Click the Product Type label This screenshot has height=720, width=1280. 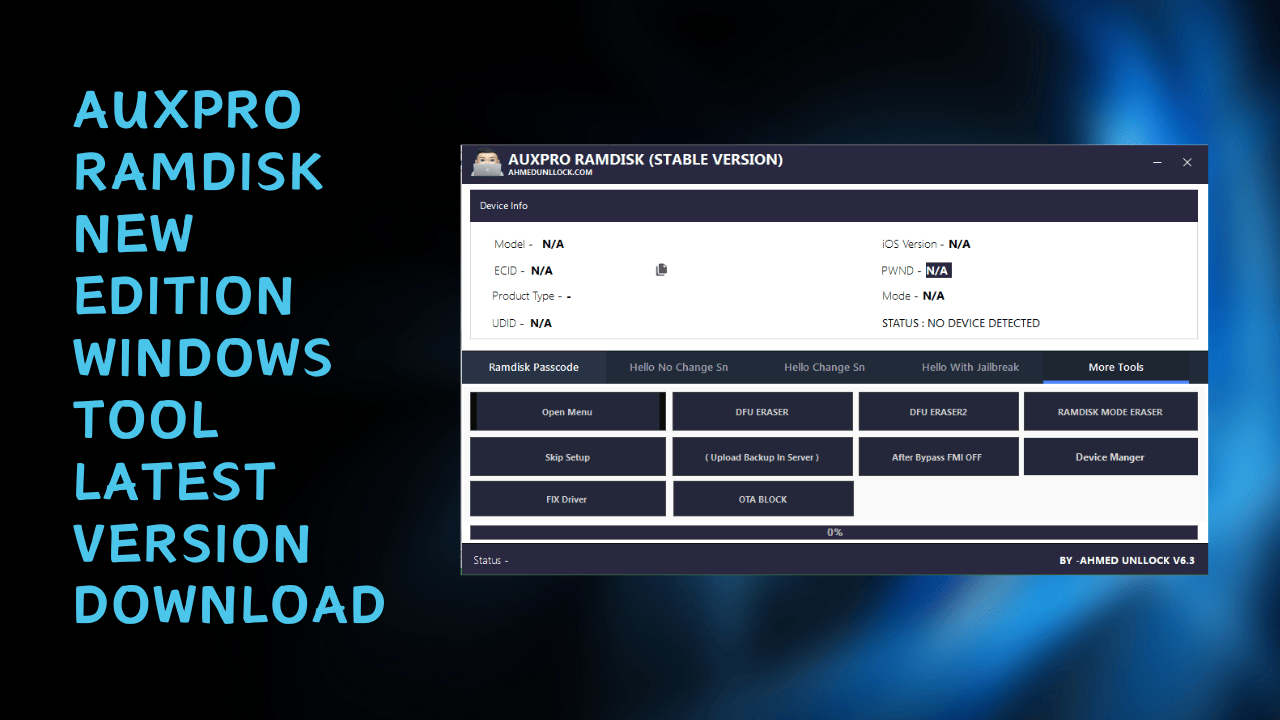pyautogui.click(x=526, y=296)
